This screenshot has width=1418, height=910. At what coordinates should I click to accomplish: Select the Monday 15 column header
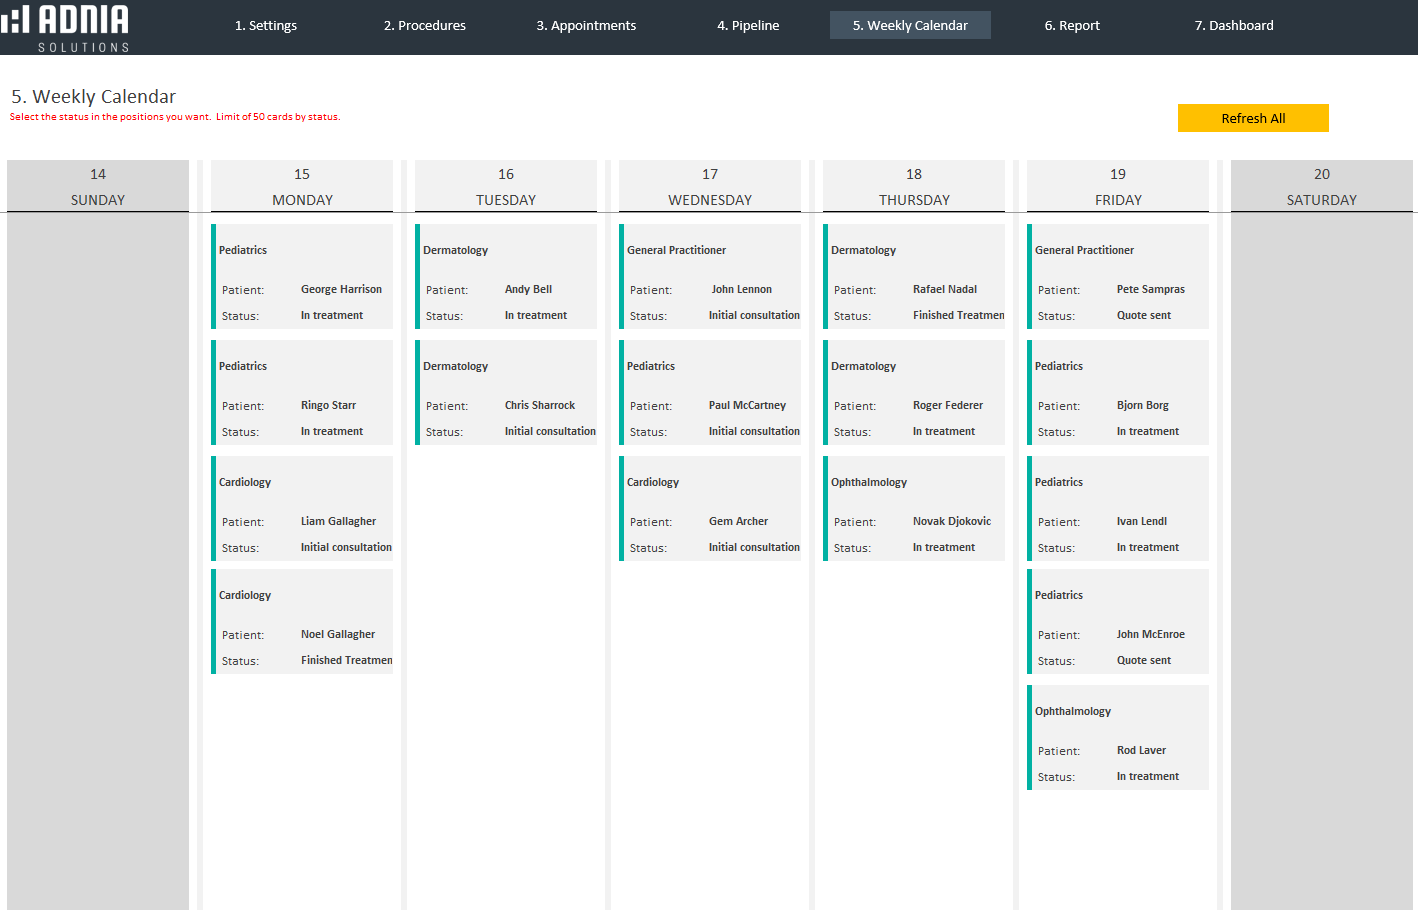302,186
